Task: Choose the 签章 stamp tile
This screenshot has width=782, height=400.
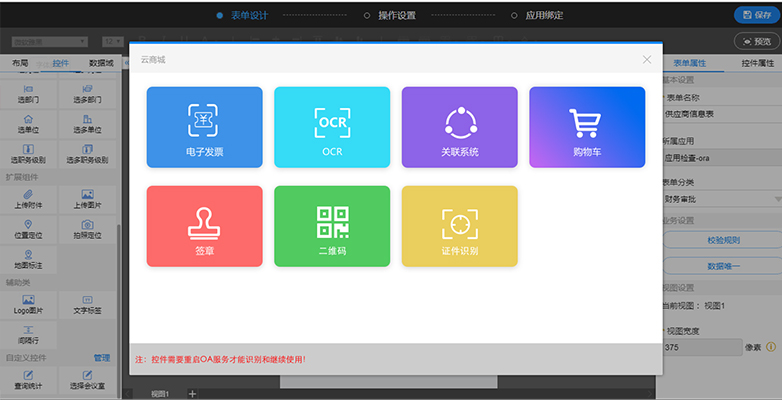Action: [204, 226]
